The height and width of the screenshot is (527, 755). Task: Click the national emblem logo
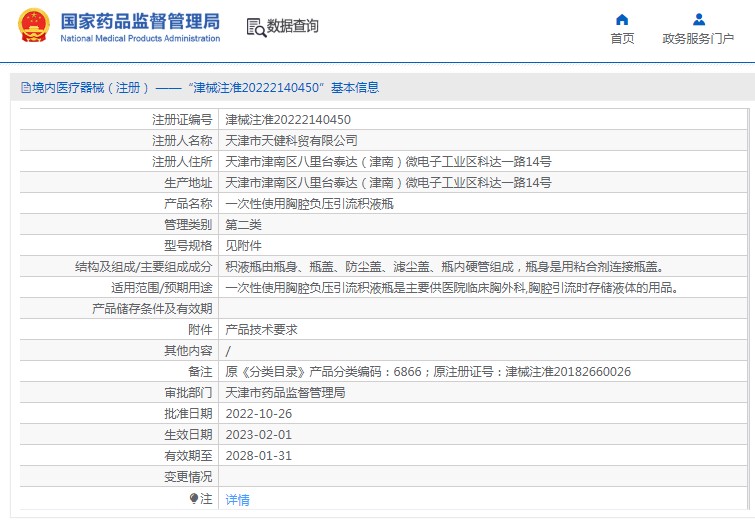[34, 25]
